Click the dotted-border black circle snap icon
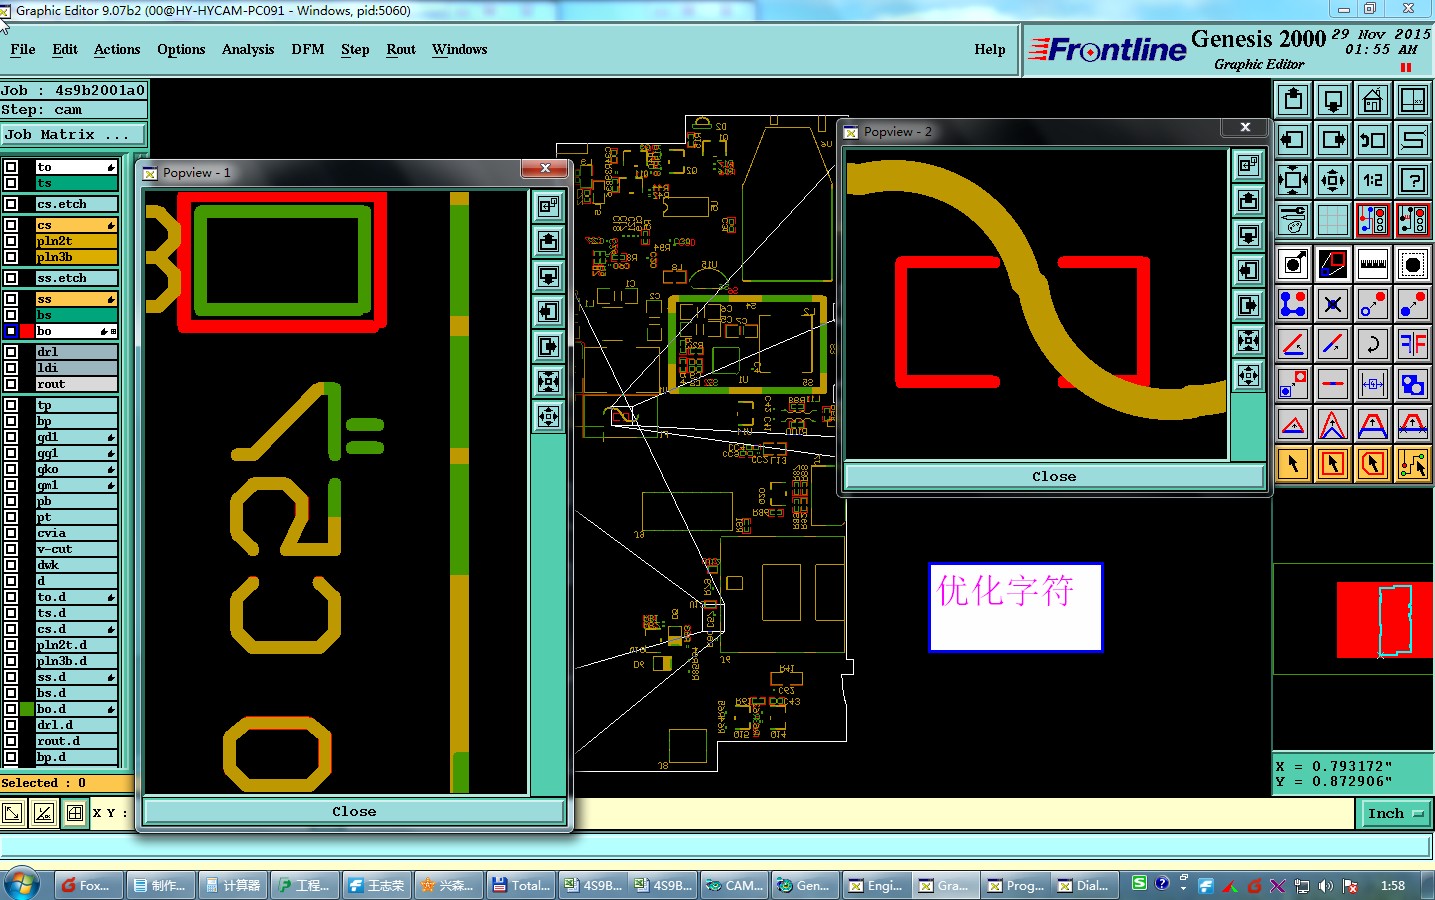This screenshot has width=1435, height=900. (x=1413, y=264)
